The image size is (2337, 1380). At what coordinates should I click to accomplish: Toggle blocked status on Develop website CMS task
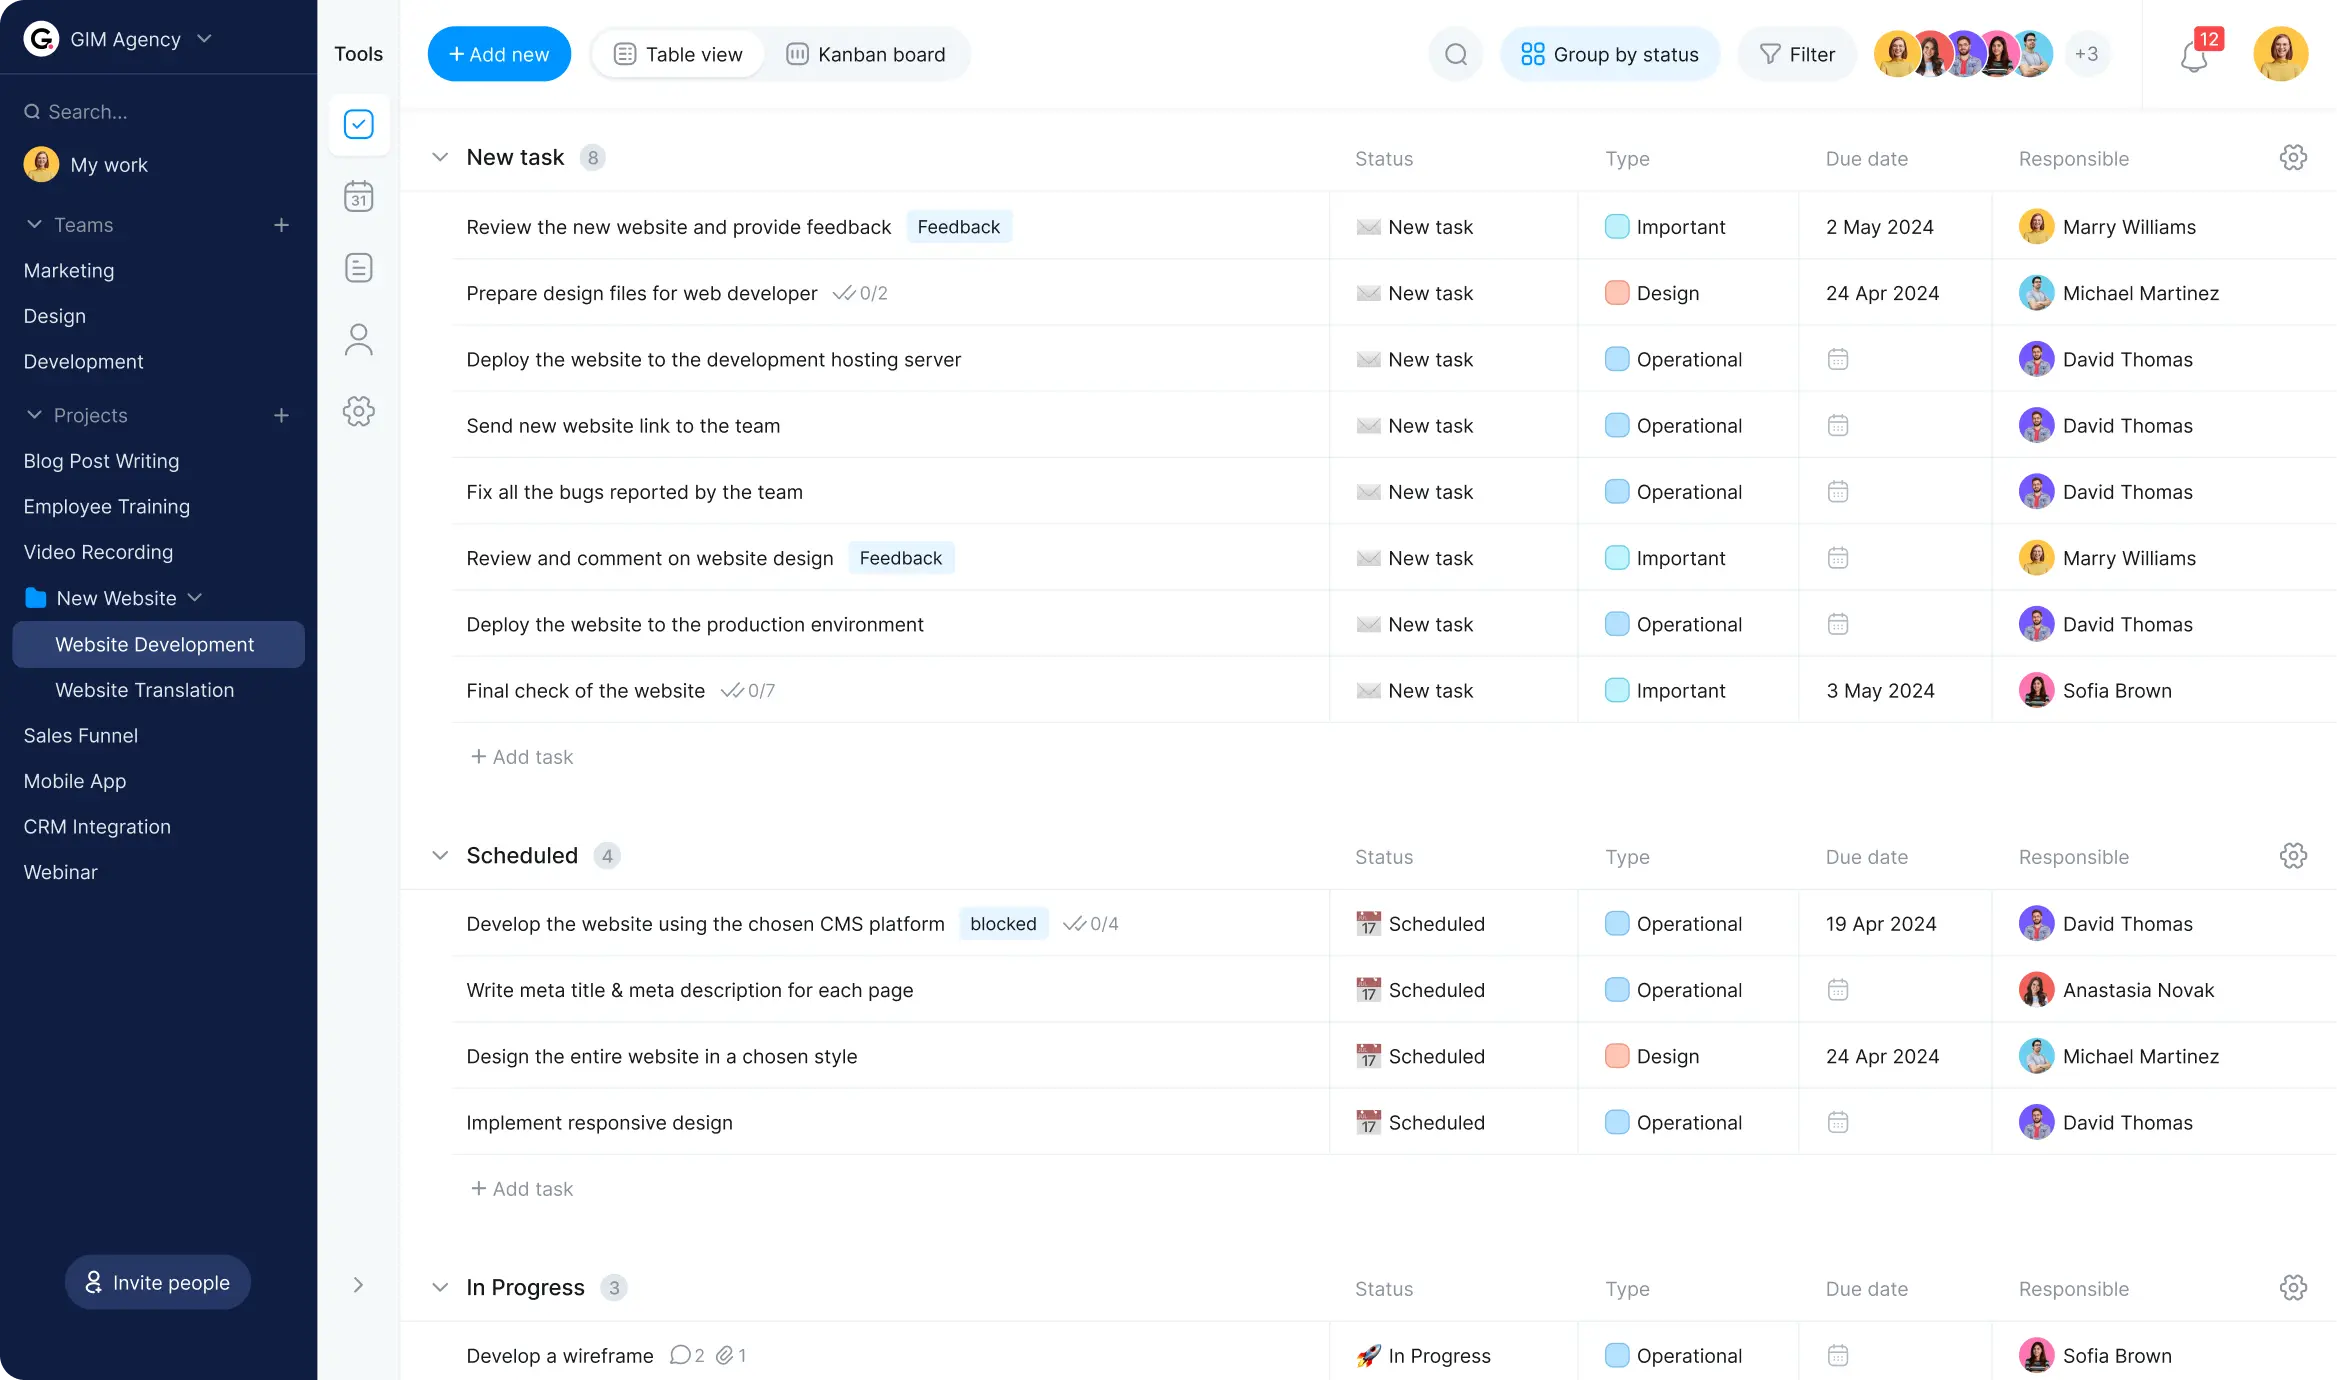pos(1003,923)
